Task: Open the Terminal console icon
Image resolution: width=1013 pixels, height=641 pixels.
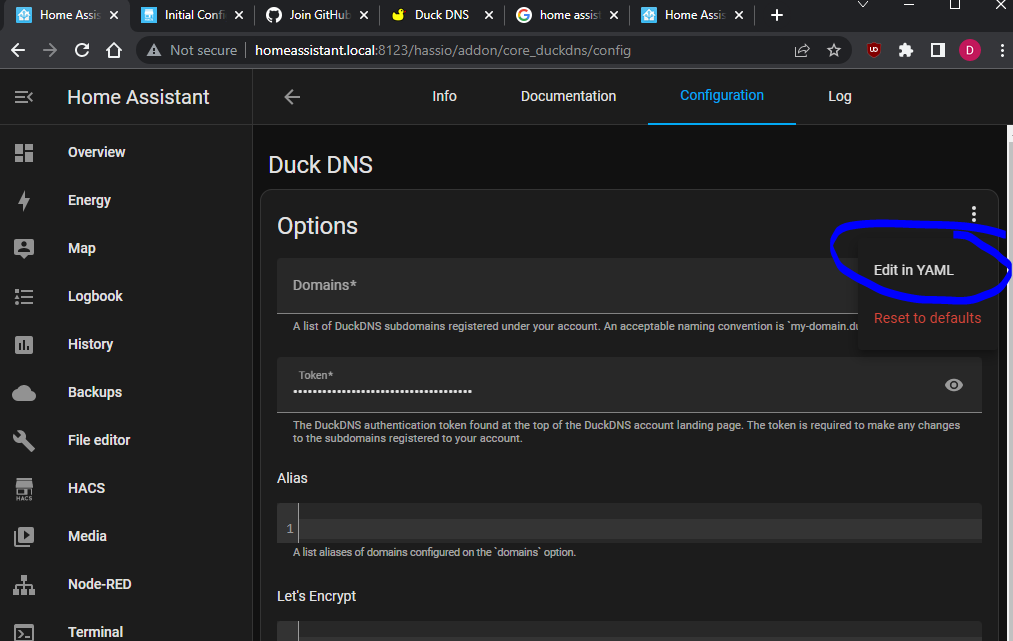Action: pos(24,633)
